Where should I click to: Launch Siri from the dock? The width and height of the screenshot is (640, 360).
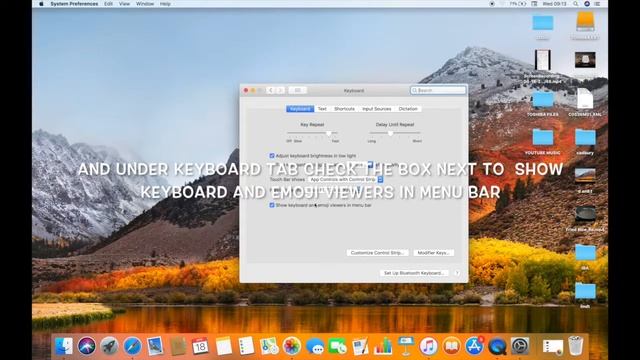(x=87, y=346)
